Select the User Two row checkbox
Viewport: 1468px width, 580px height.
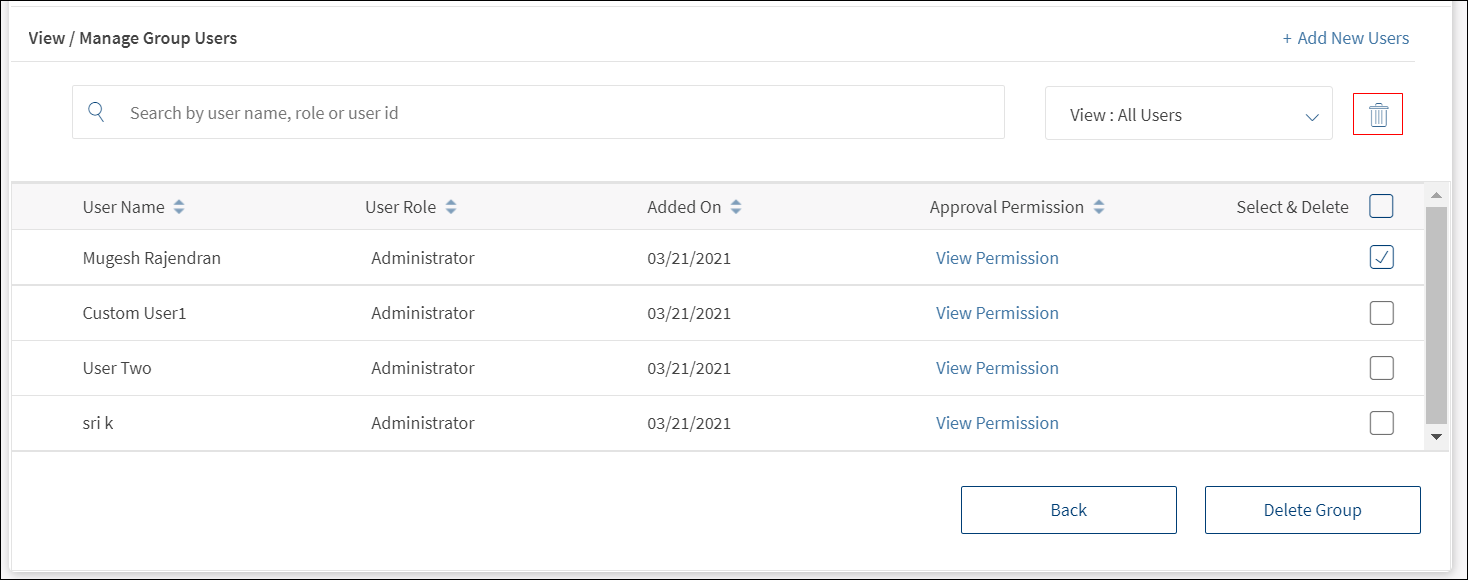click(1381, 368)
